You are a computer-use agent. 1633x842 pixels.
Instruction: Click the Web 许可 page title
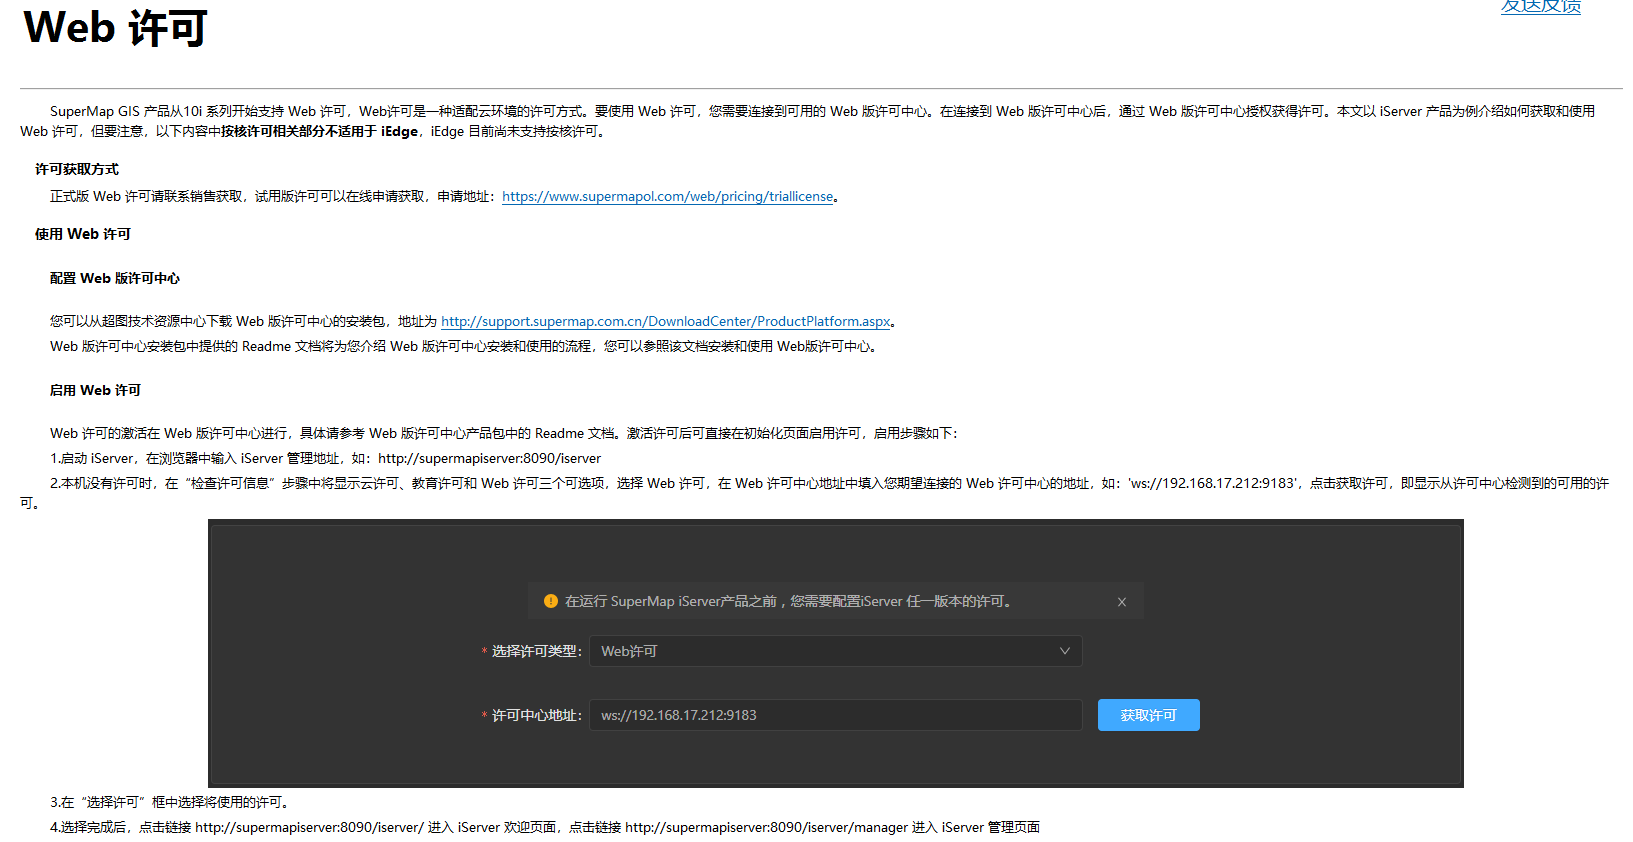[115, 27]
